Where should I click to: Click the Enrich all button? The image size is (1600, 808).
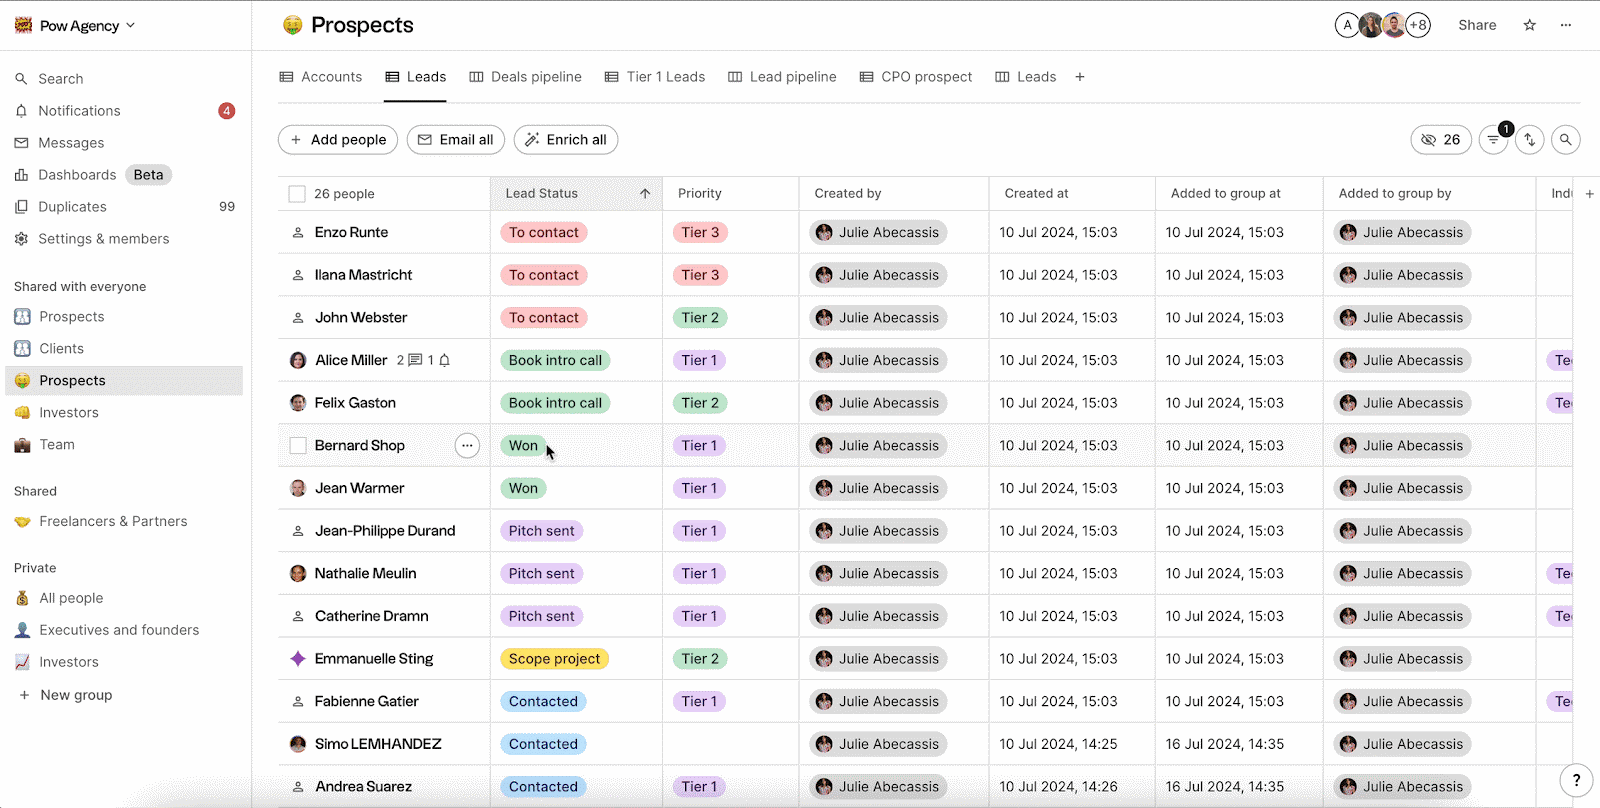pyautogui.click(x=566, y=140)
